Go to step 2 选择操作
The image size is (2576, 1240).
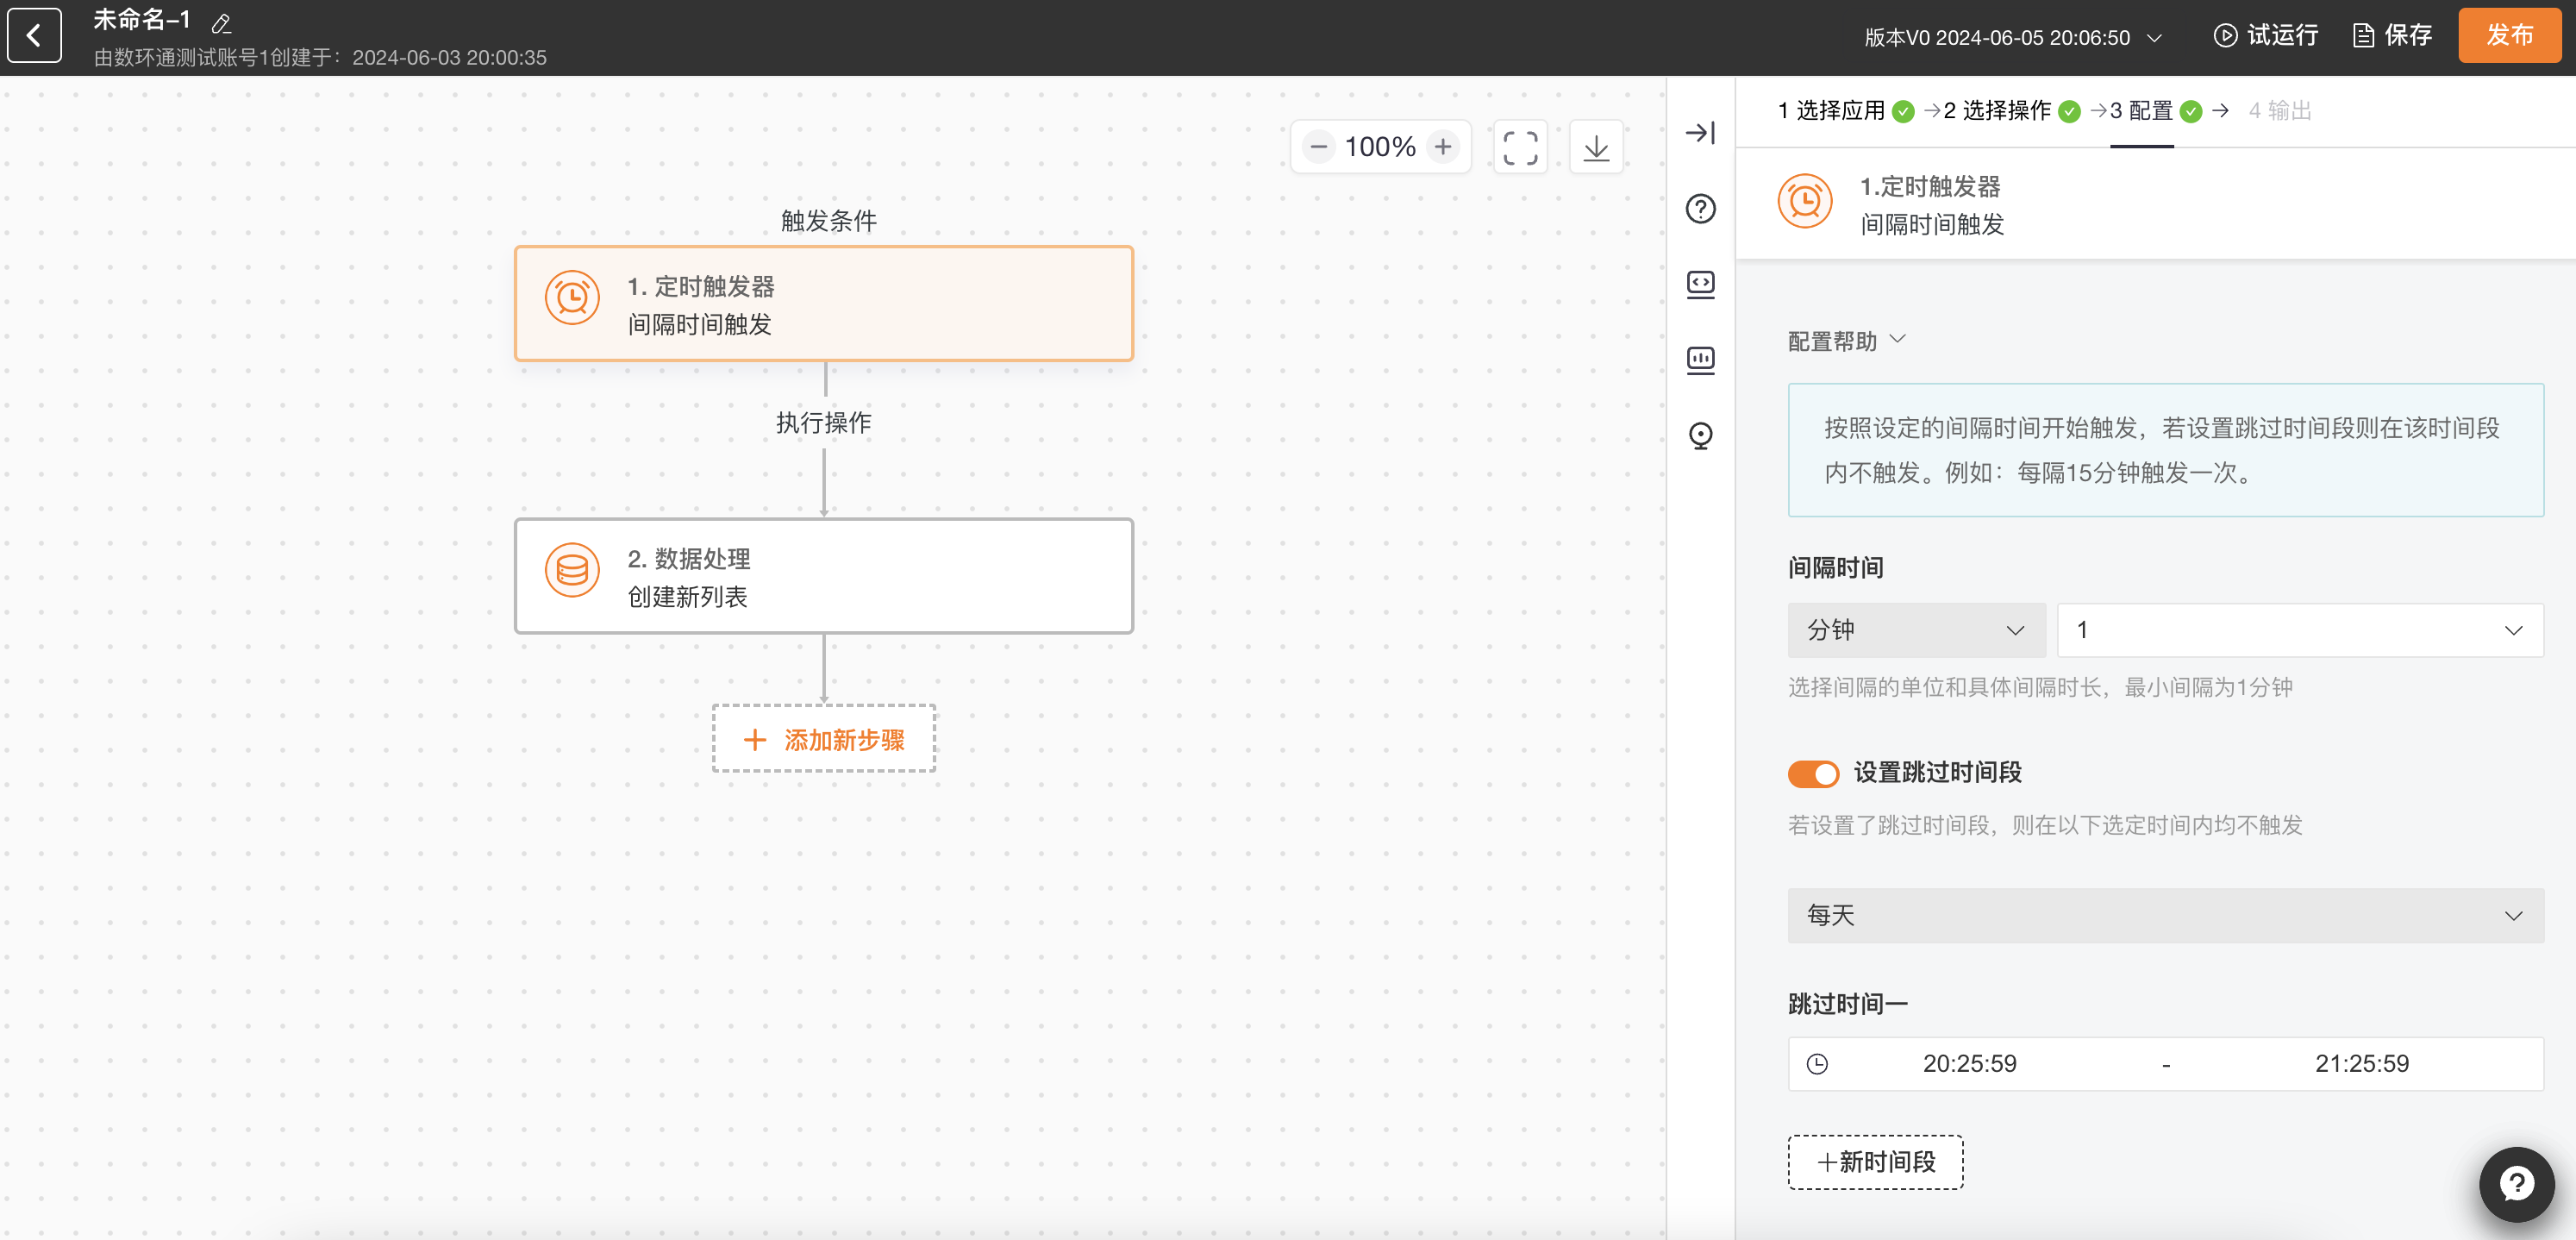coord(2011,110)
